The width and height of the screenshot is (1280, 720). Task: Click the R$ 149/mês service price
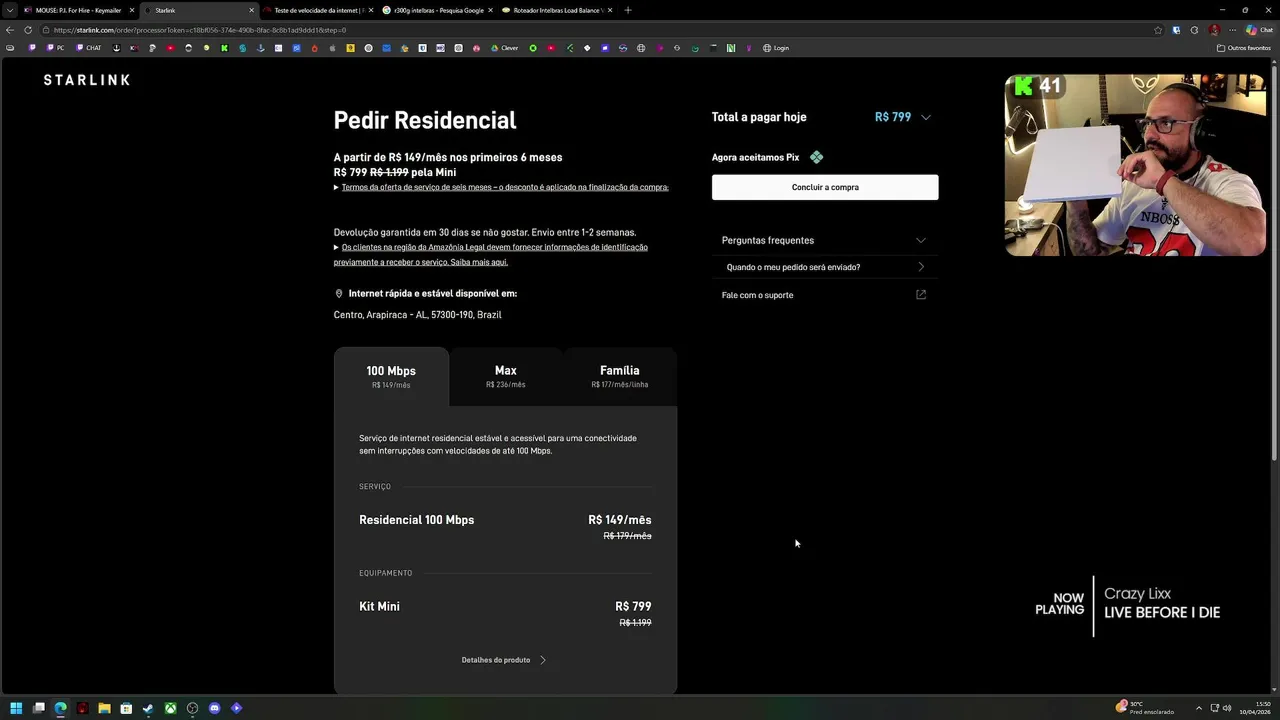tap(620, 520)
